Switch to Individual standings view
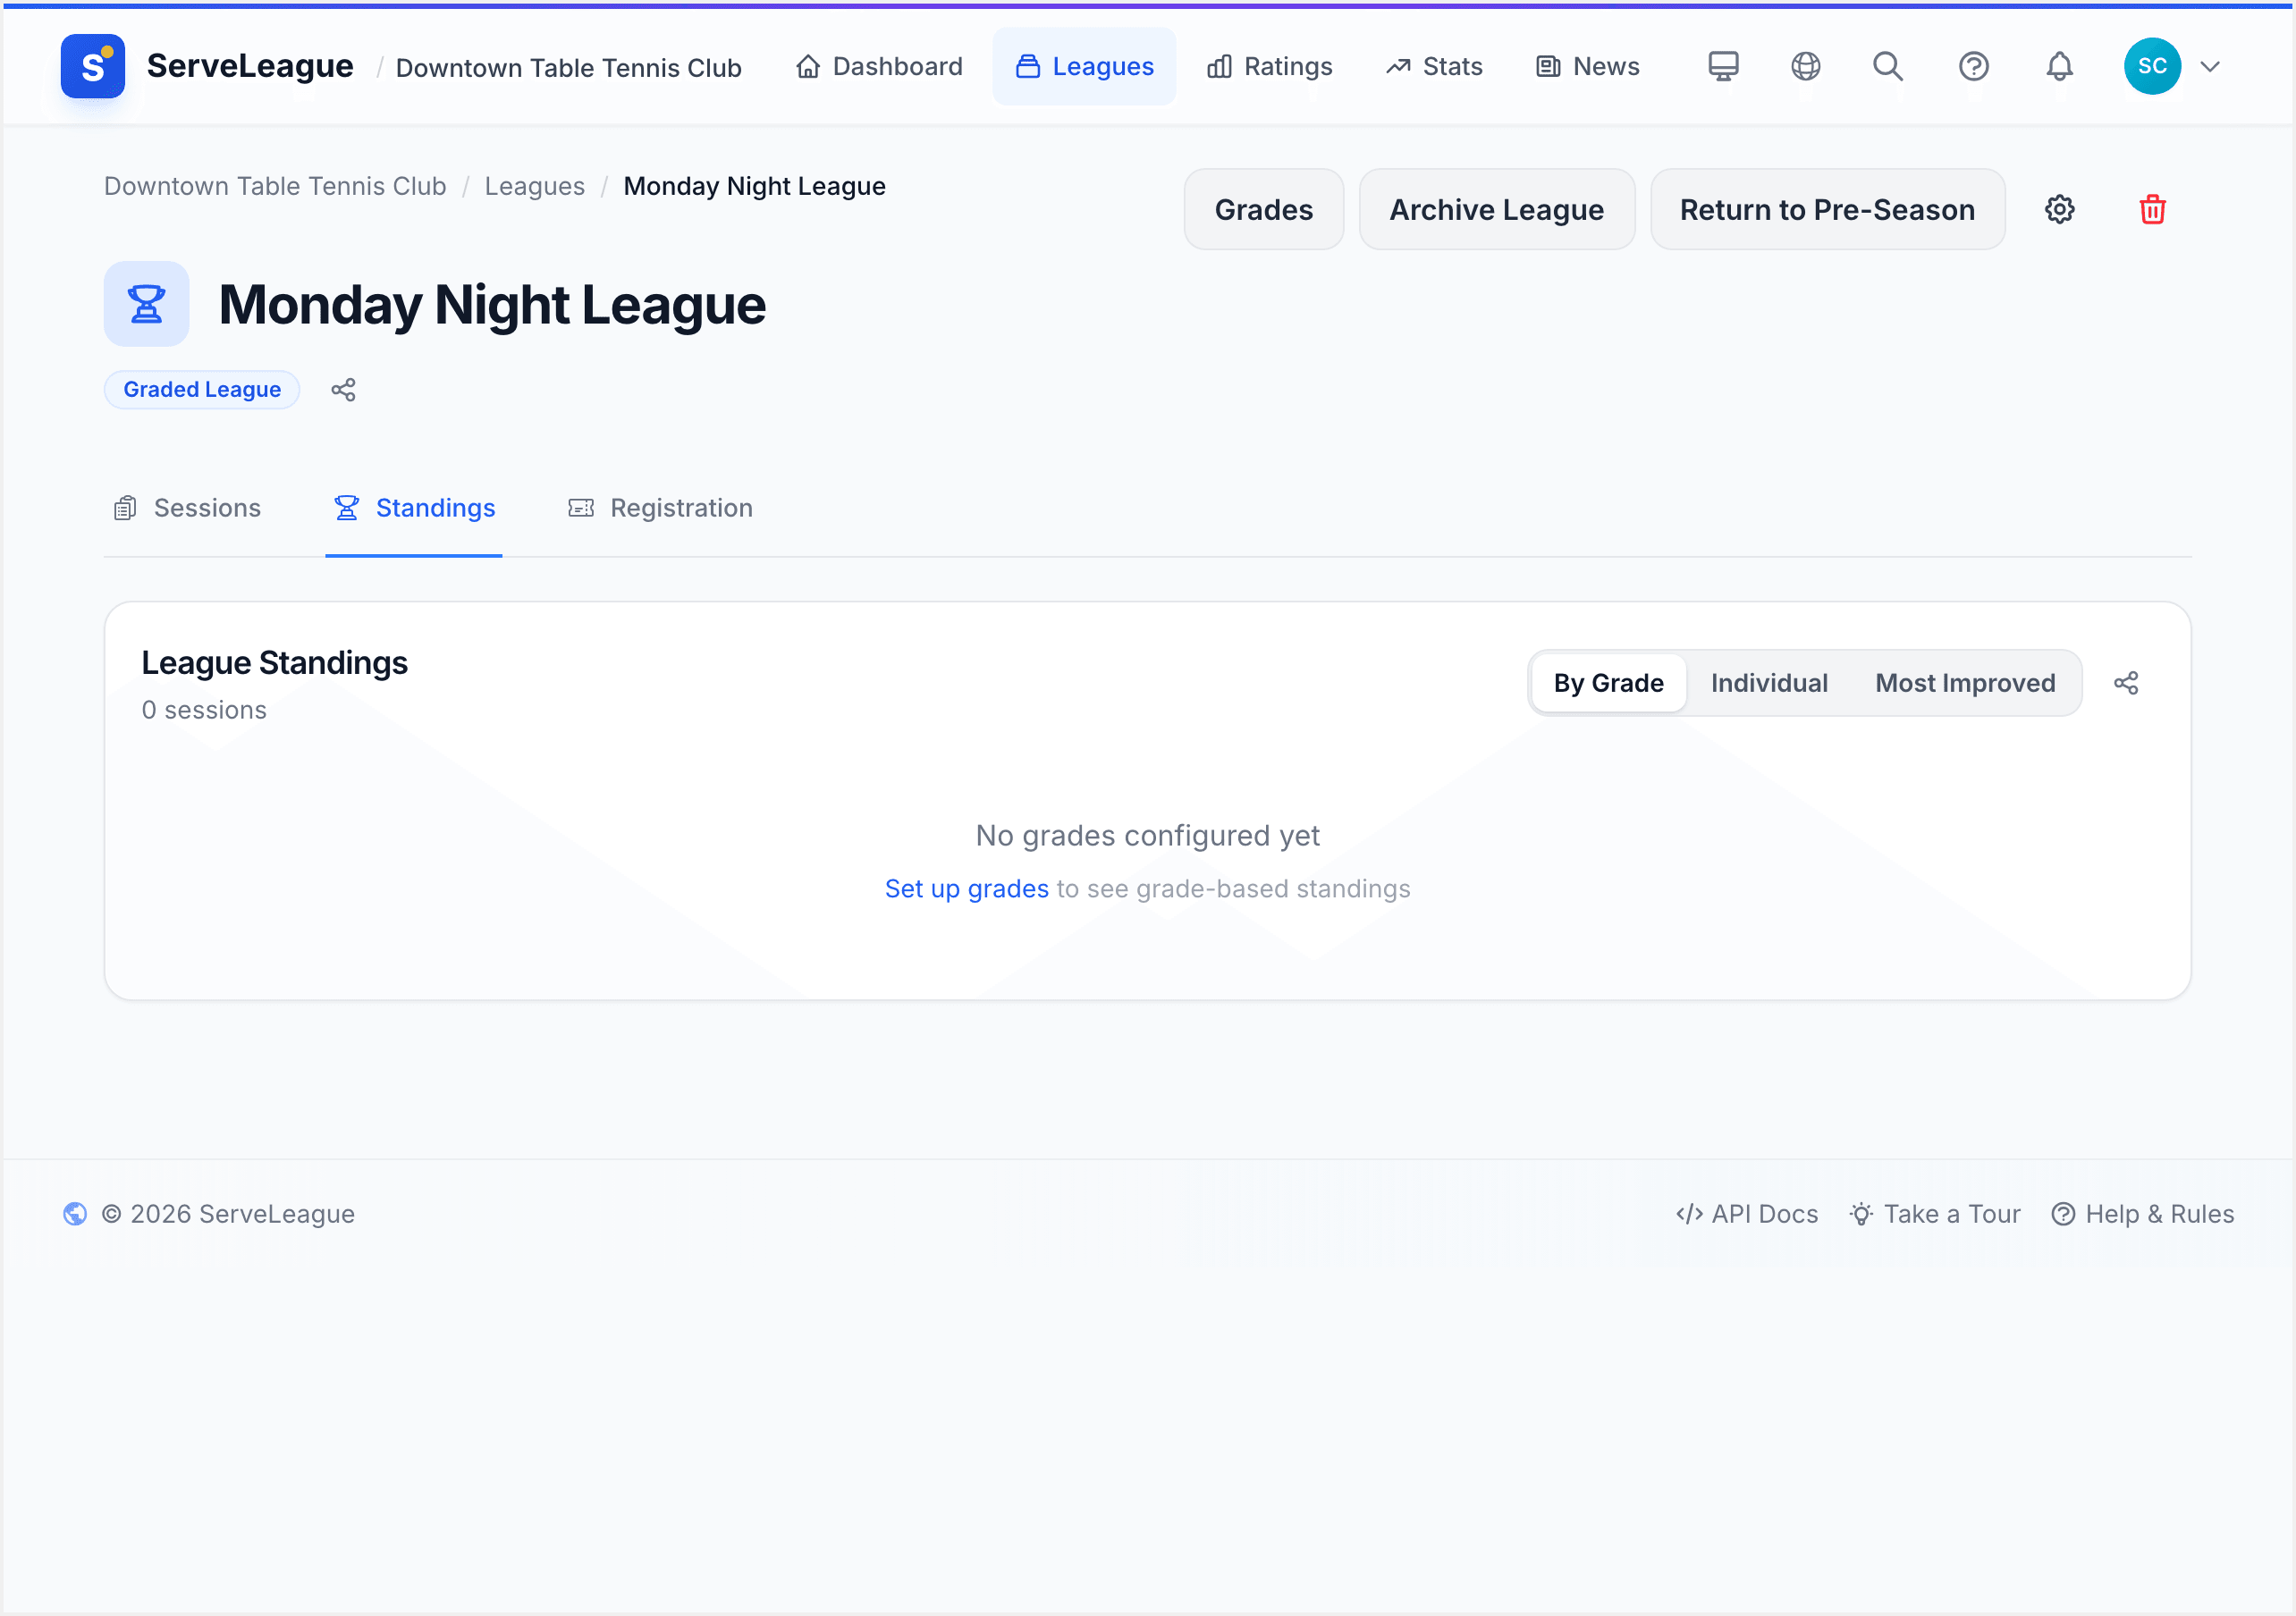 (x=1769, y=683)
